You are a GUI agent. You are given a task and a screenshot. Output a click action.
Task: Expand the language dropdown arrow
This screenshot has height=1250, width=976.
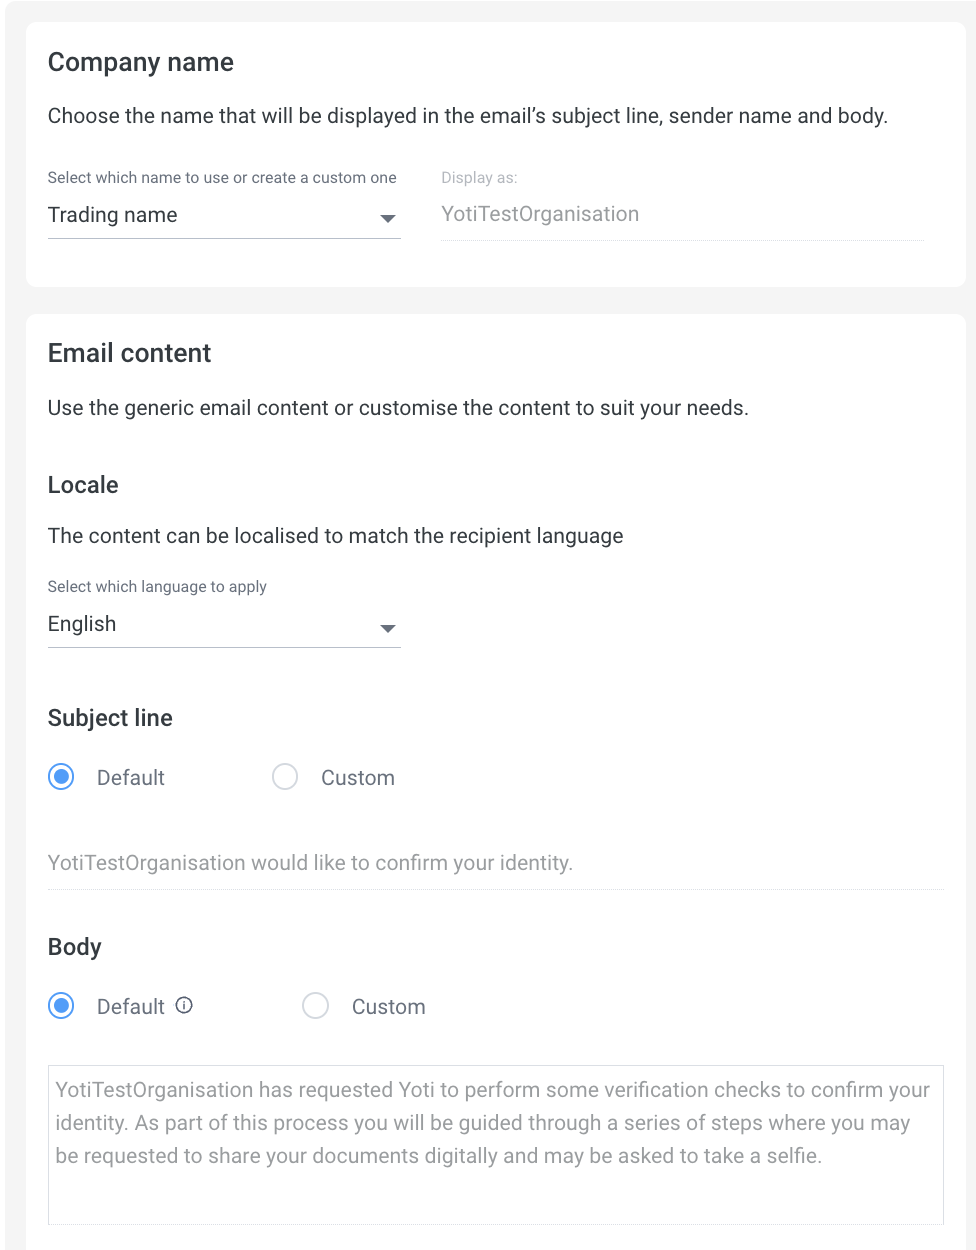(x=388, y=628)
